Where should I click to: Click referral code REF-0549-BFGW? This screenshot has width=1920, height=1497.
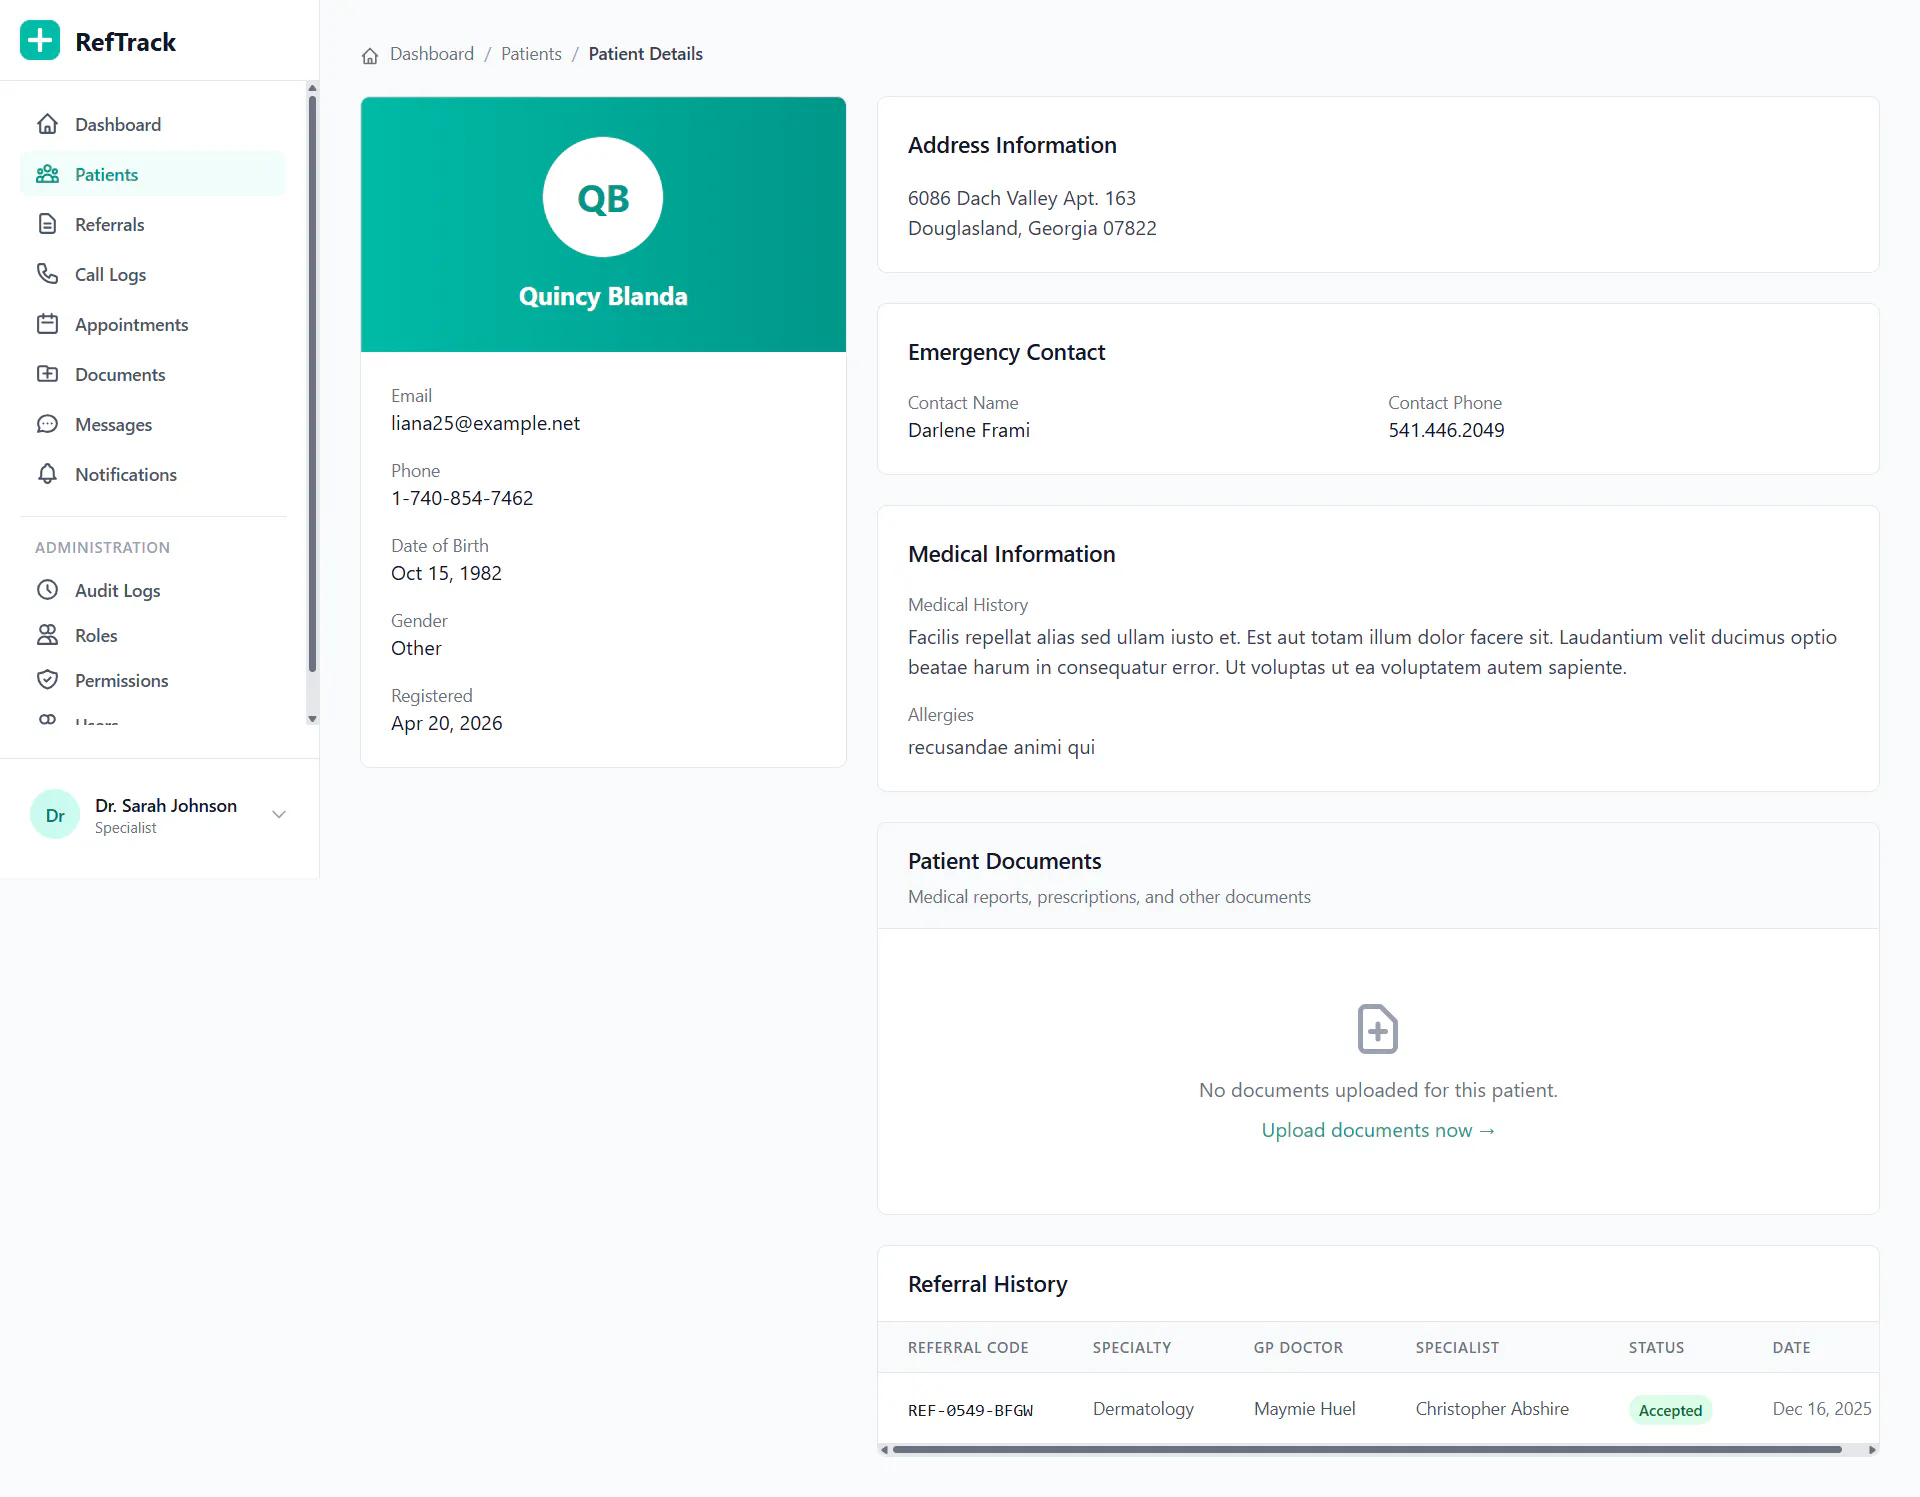970,1410
